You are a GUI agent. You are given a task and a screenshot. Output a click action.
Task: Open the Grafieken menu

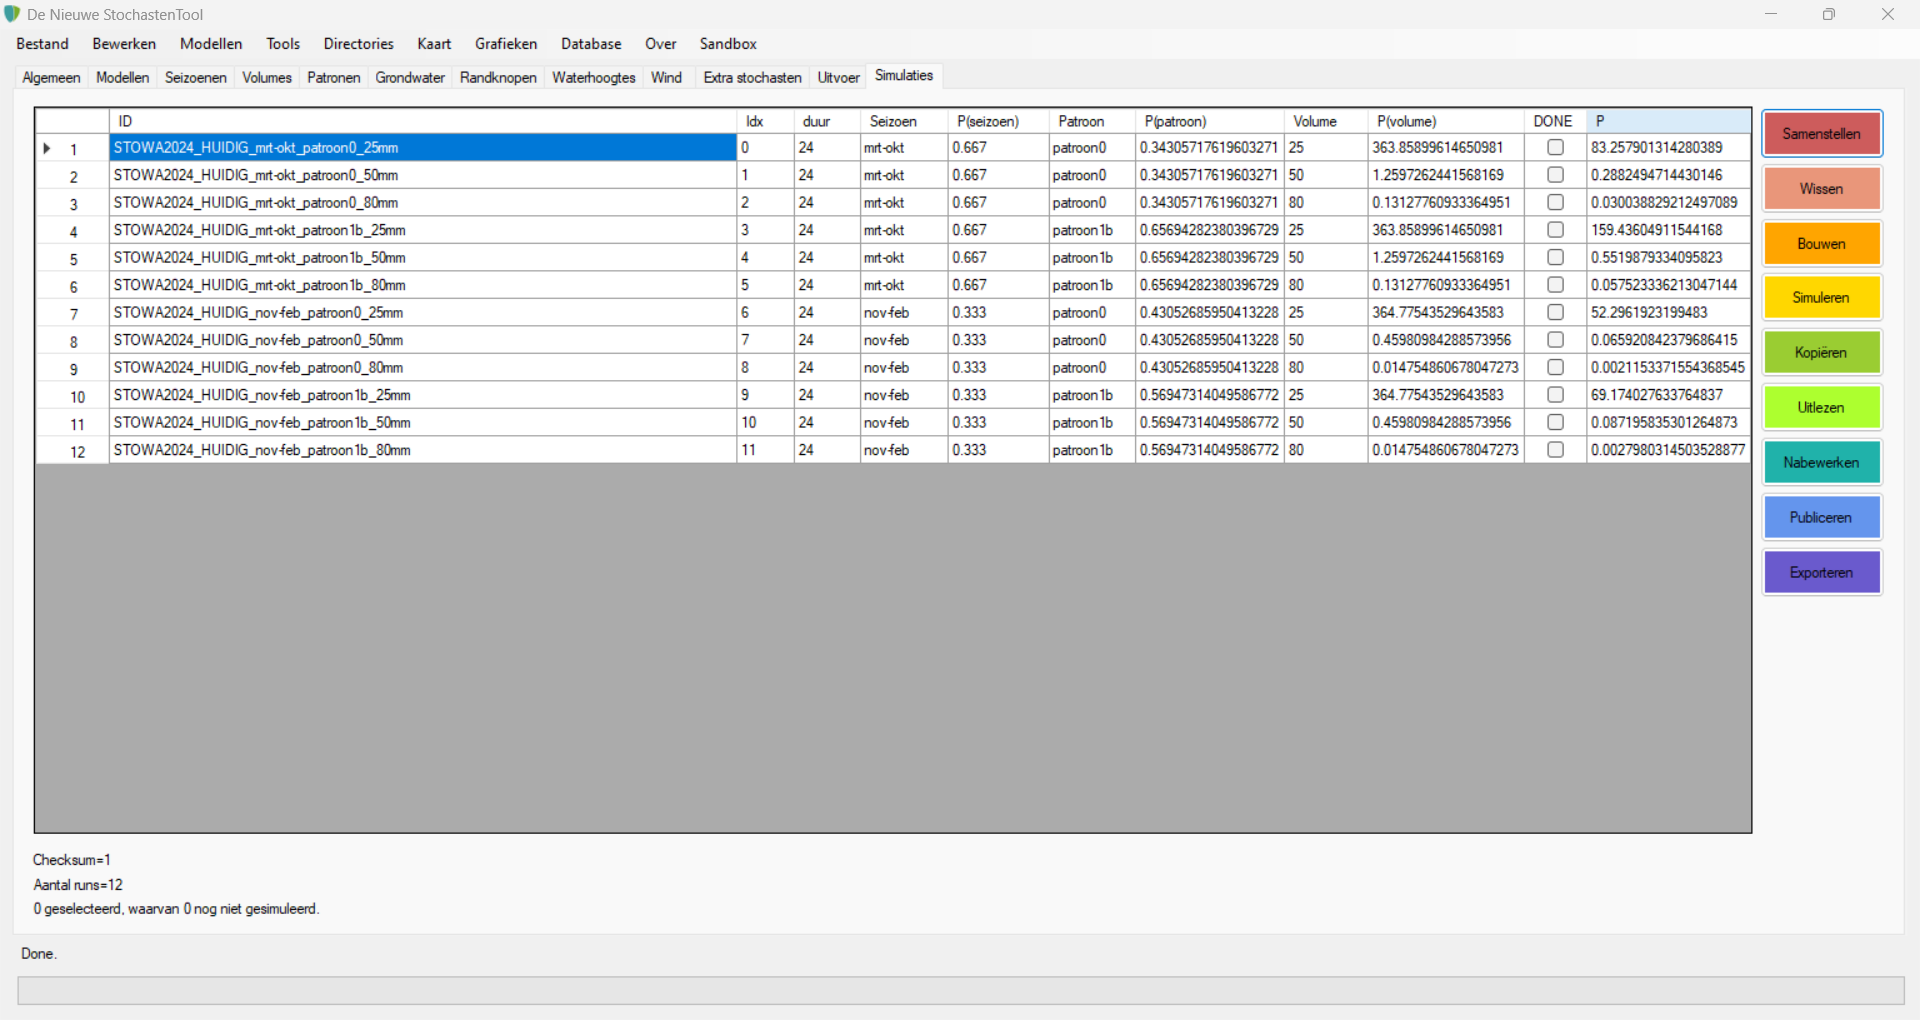pyautogui.click(x=506, y=44)
